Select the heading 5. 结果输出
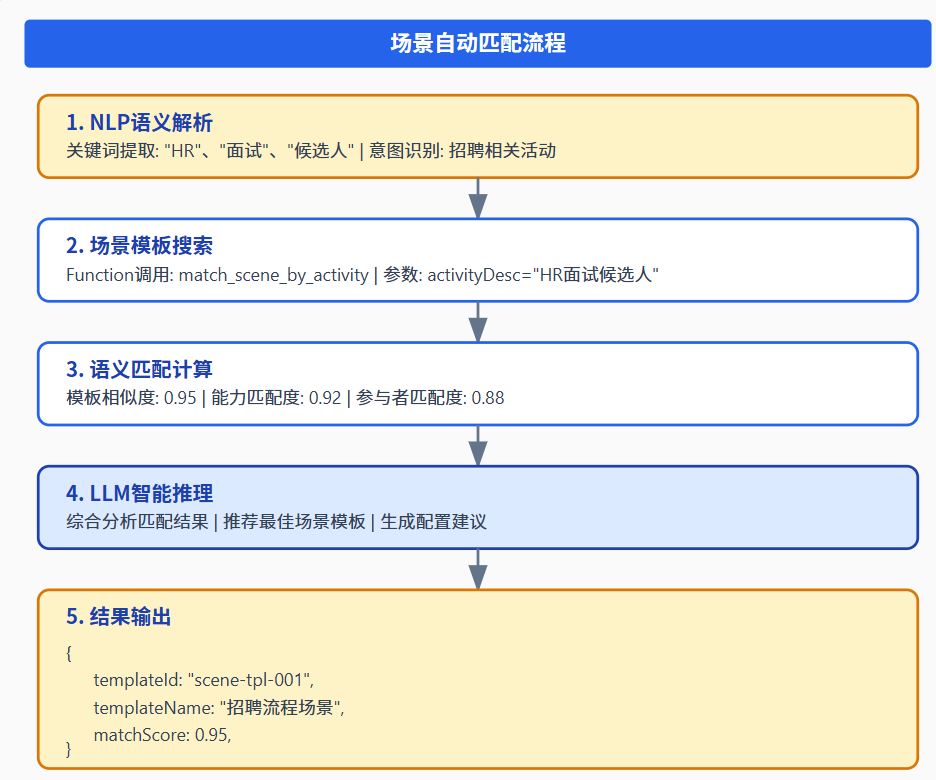 [119, 616]
